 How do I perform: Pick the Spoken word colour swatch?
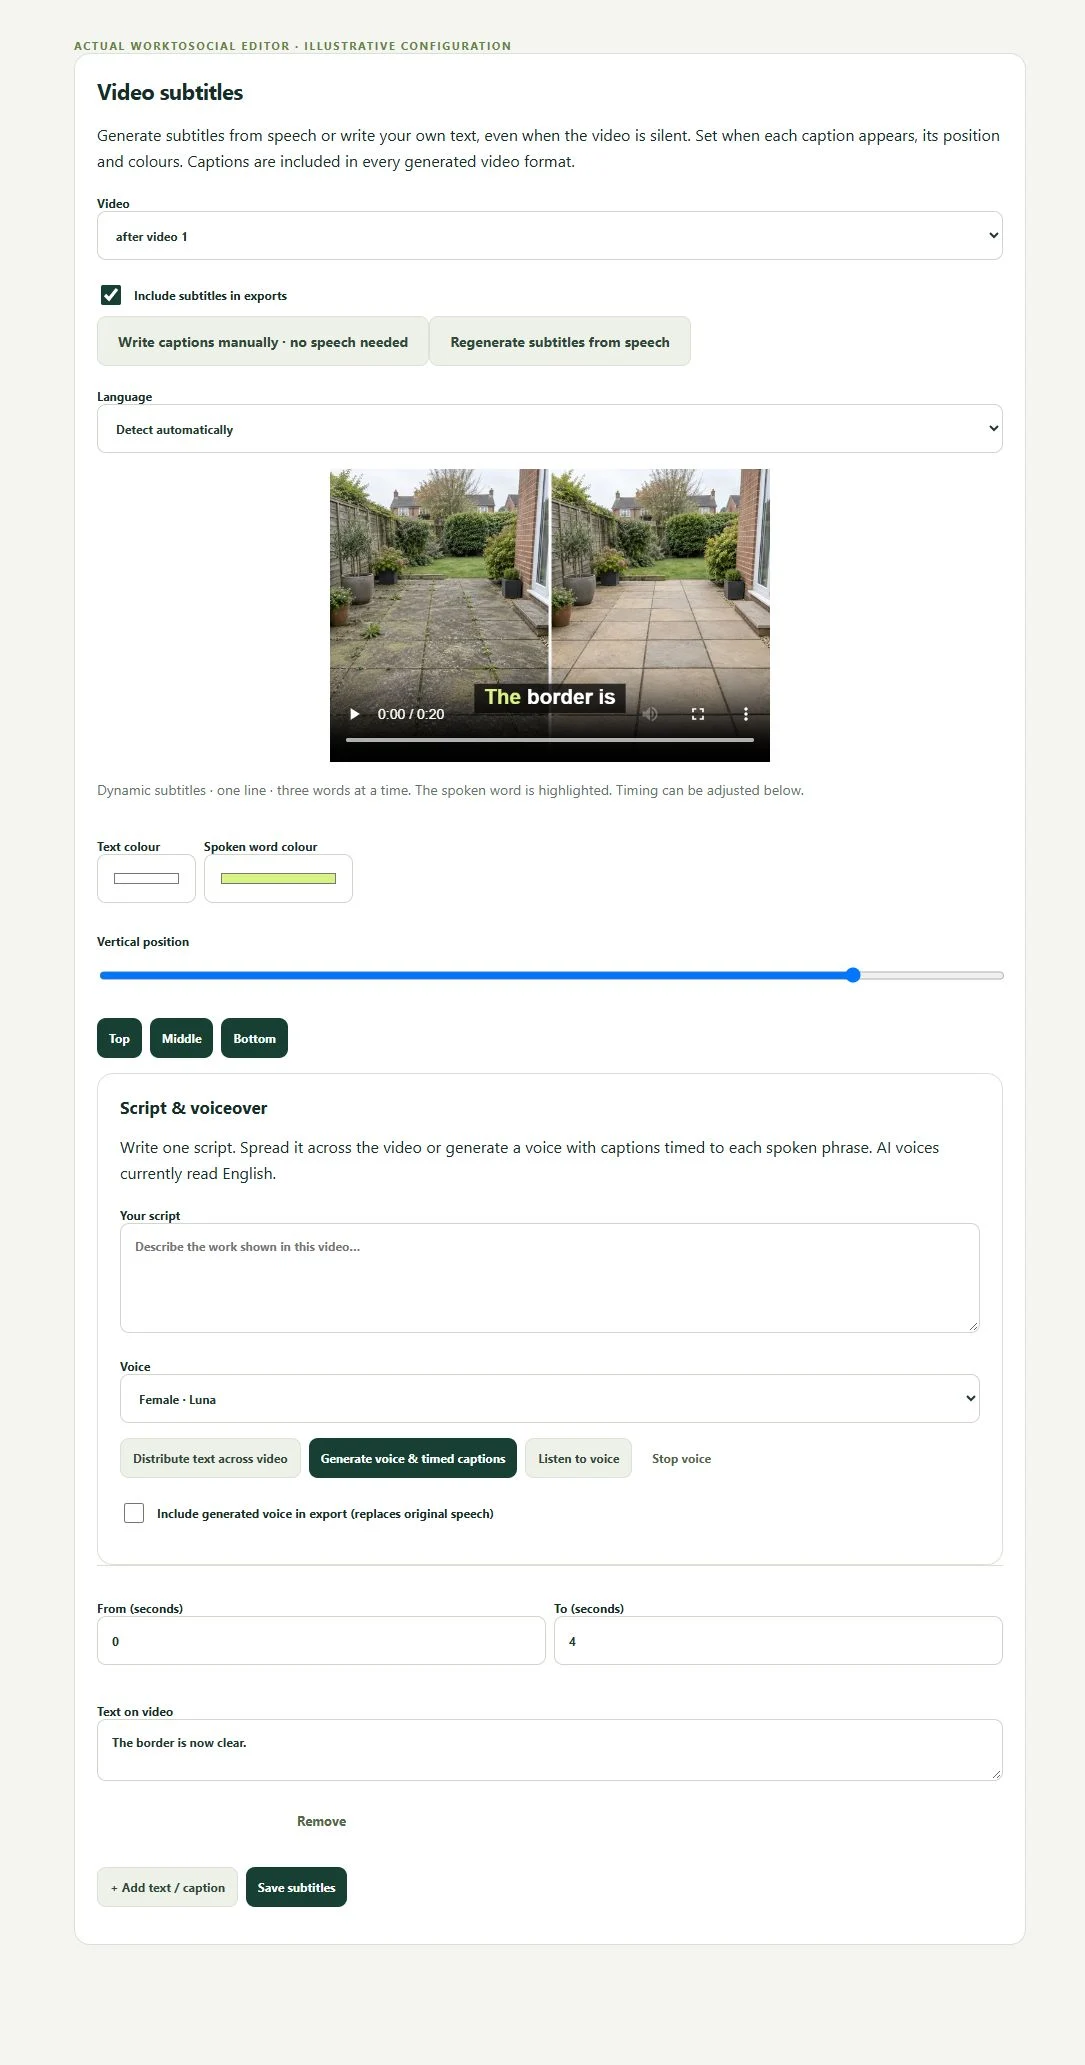(278, 879)
